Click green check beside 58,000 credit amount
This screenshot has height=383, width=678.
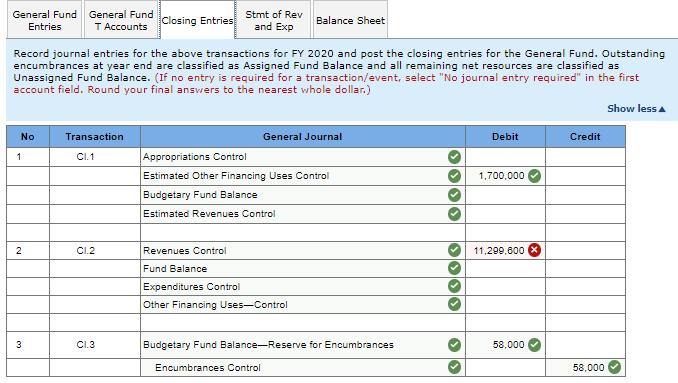[x=614, y=367]
